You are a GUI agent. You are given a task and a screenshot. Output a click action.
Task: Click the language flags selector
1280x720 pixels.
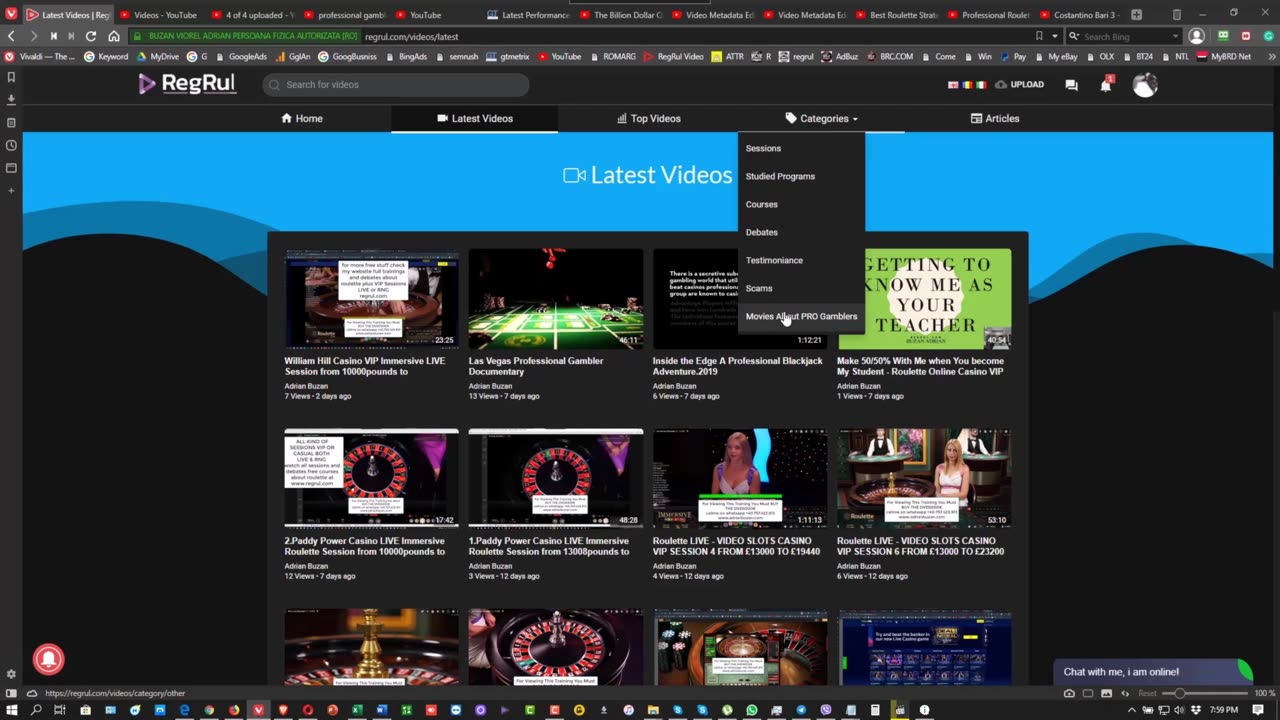tap(967, 85)
